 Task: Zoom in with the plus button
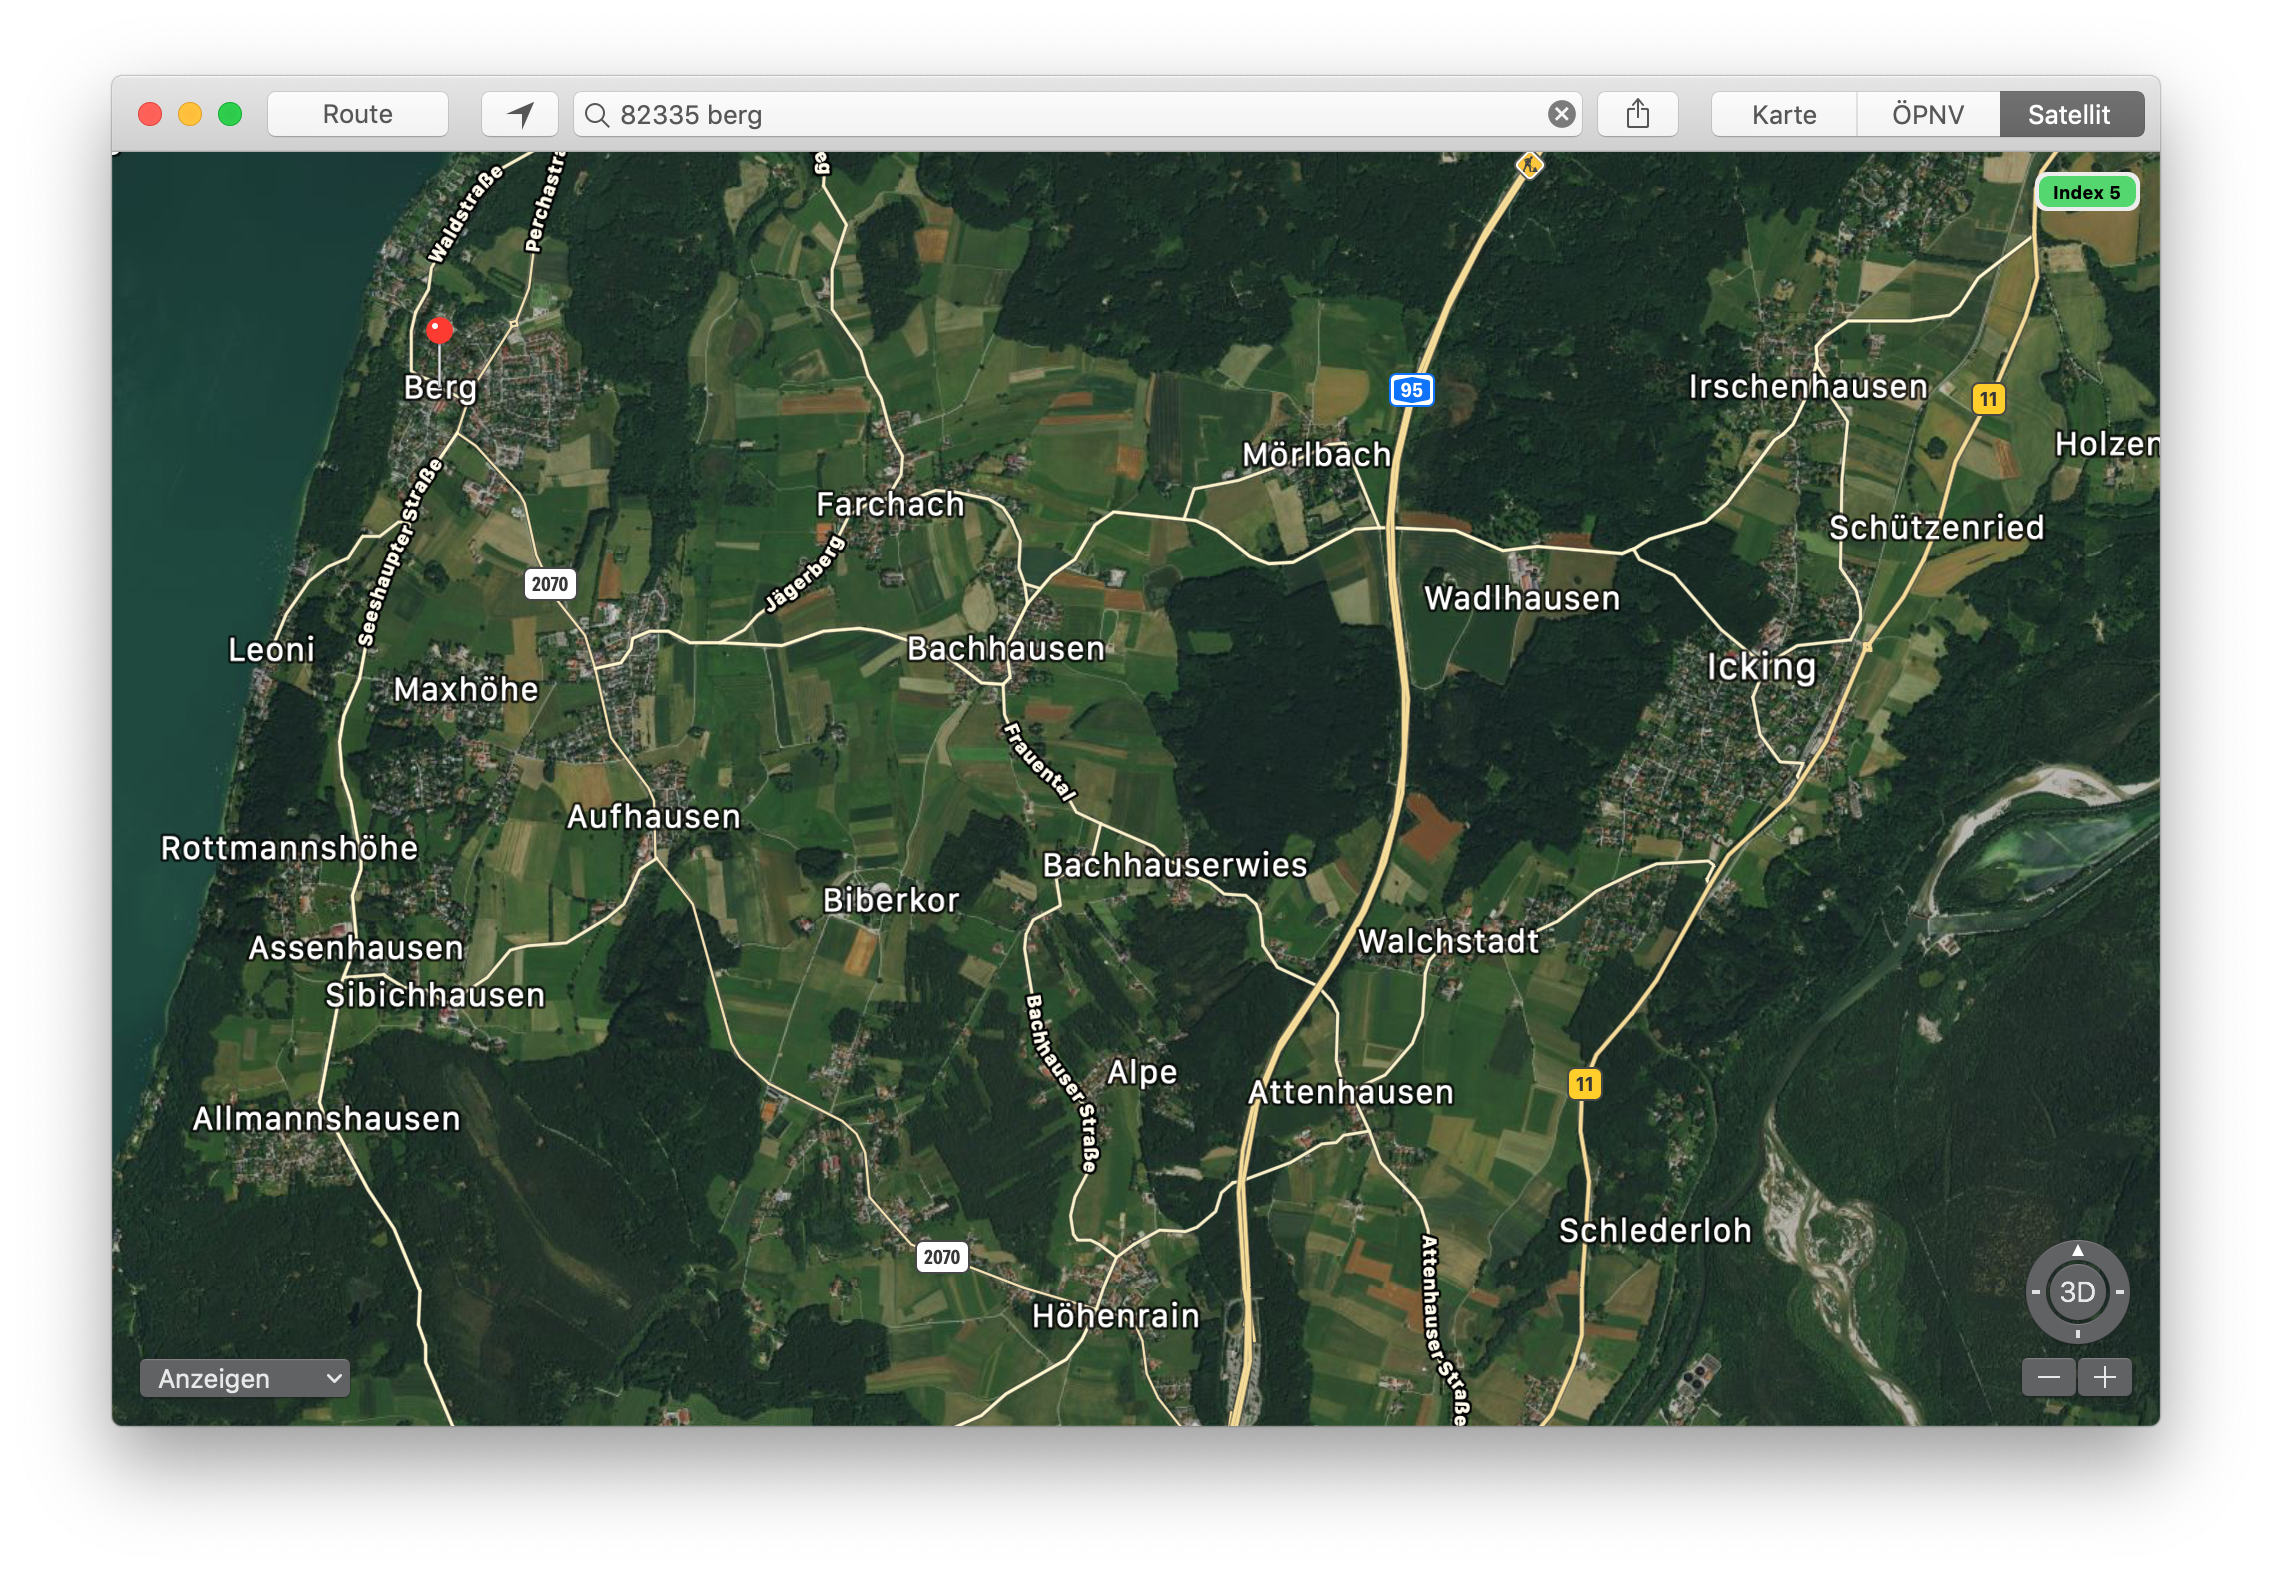click(2105, 1378)
